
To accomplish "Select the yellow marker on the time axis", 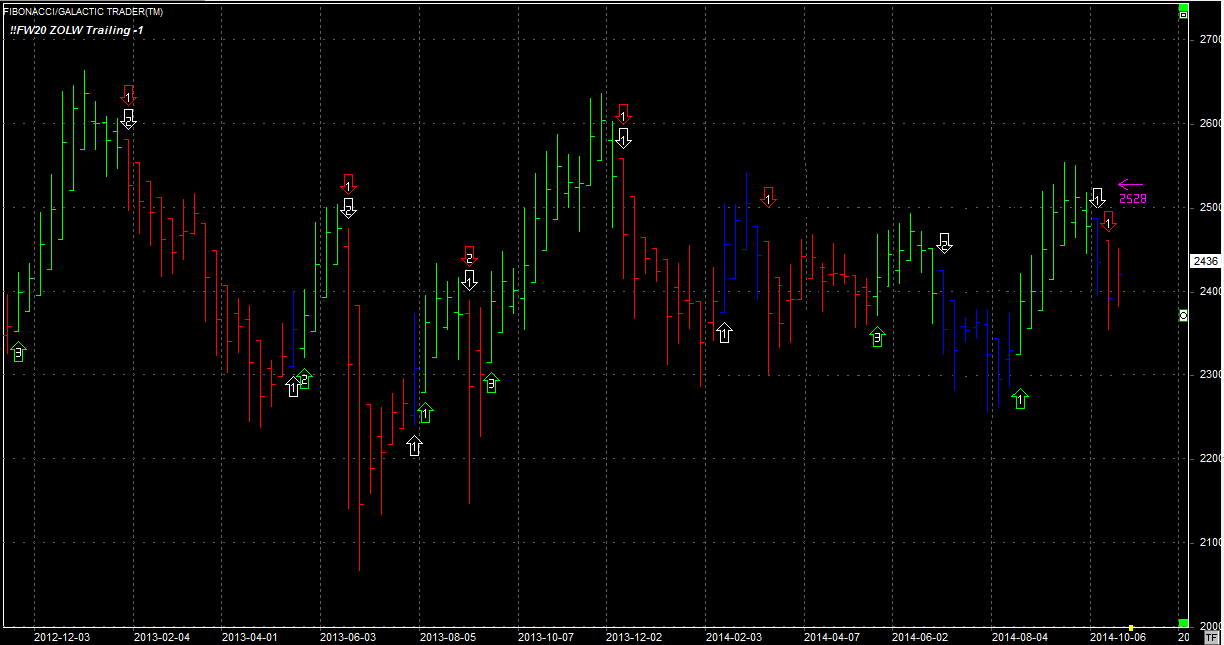I will [x=1131, y=627].
